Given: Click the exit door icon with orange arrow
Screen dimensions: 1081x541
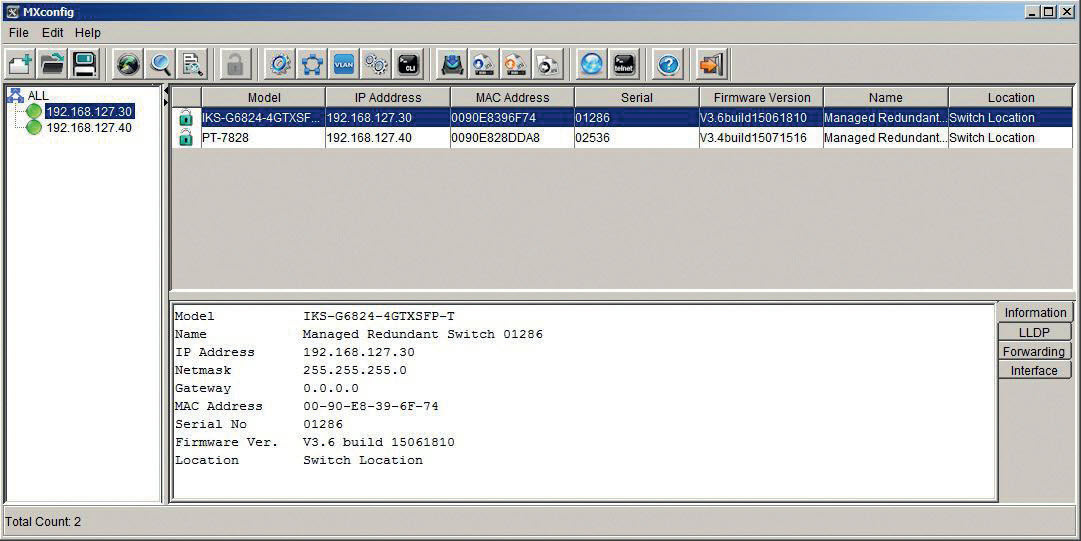Looking at the screenshot, I should coord(711,65).
